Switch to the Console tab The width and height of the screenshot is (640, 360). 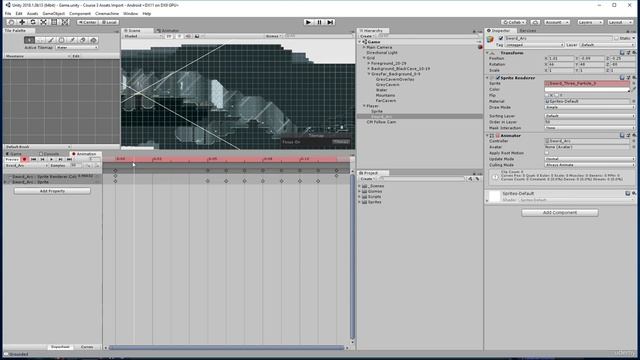pos(49,154)
